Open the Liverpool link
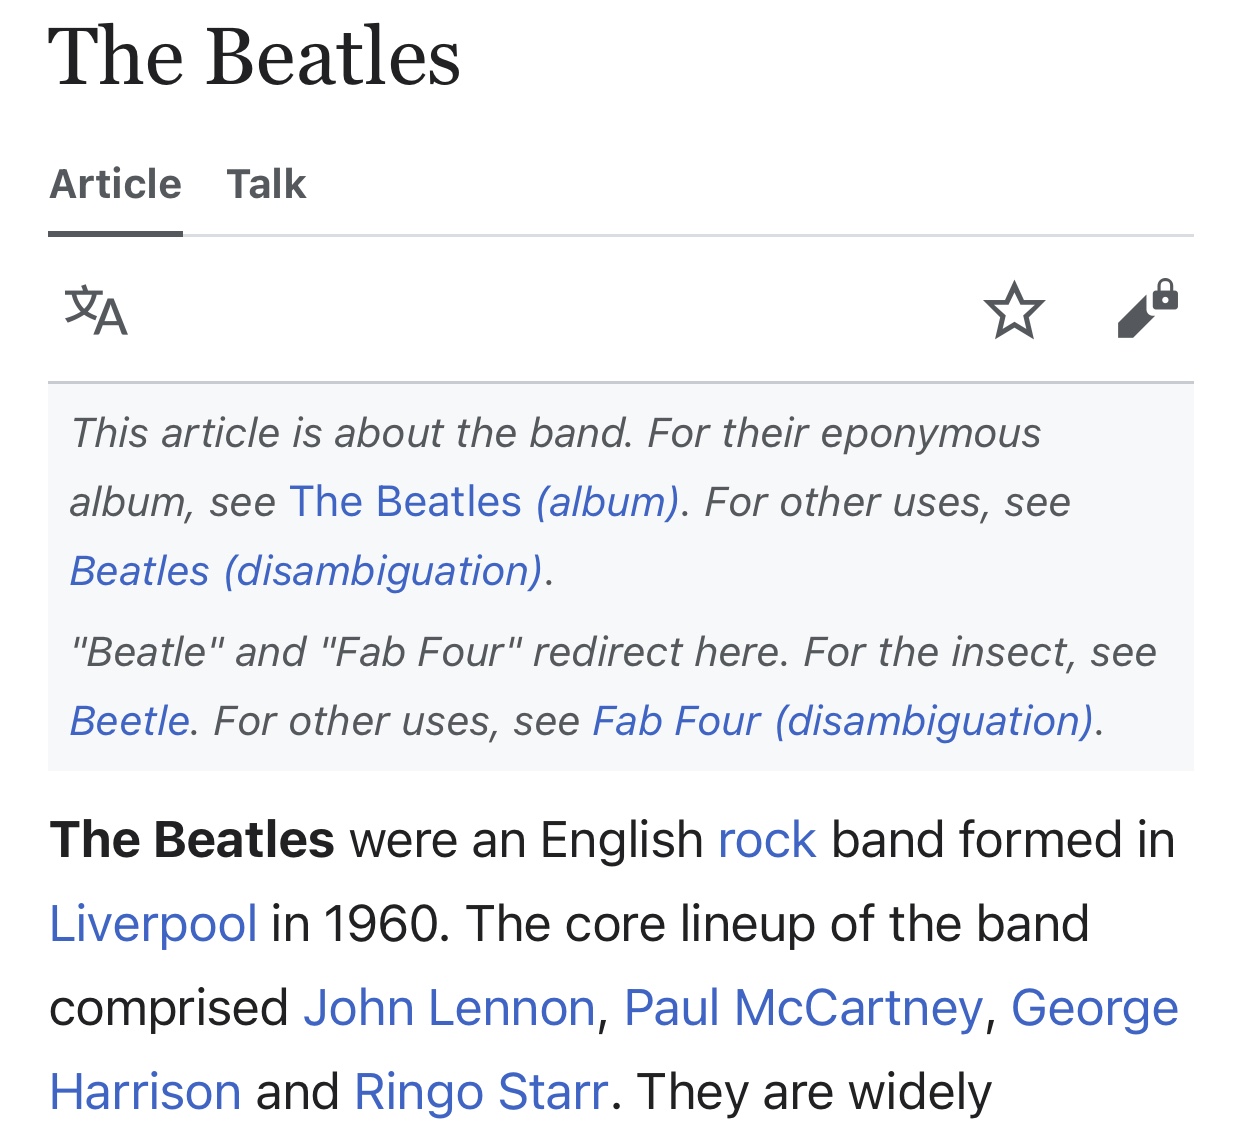Image resolution: width=1242 pixels, height=1134 pixels. 154,924
